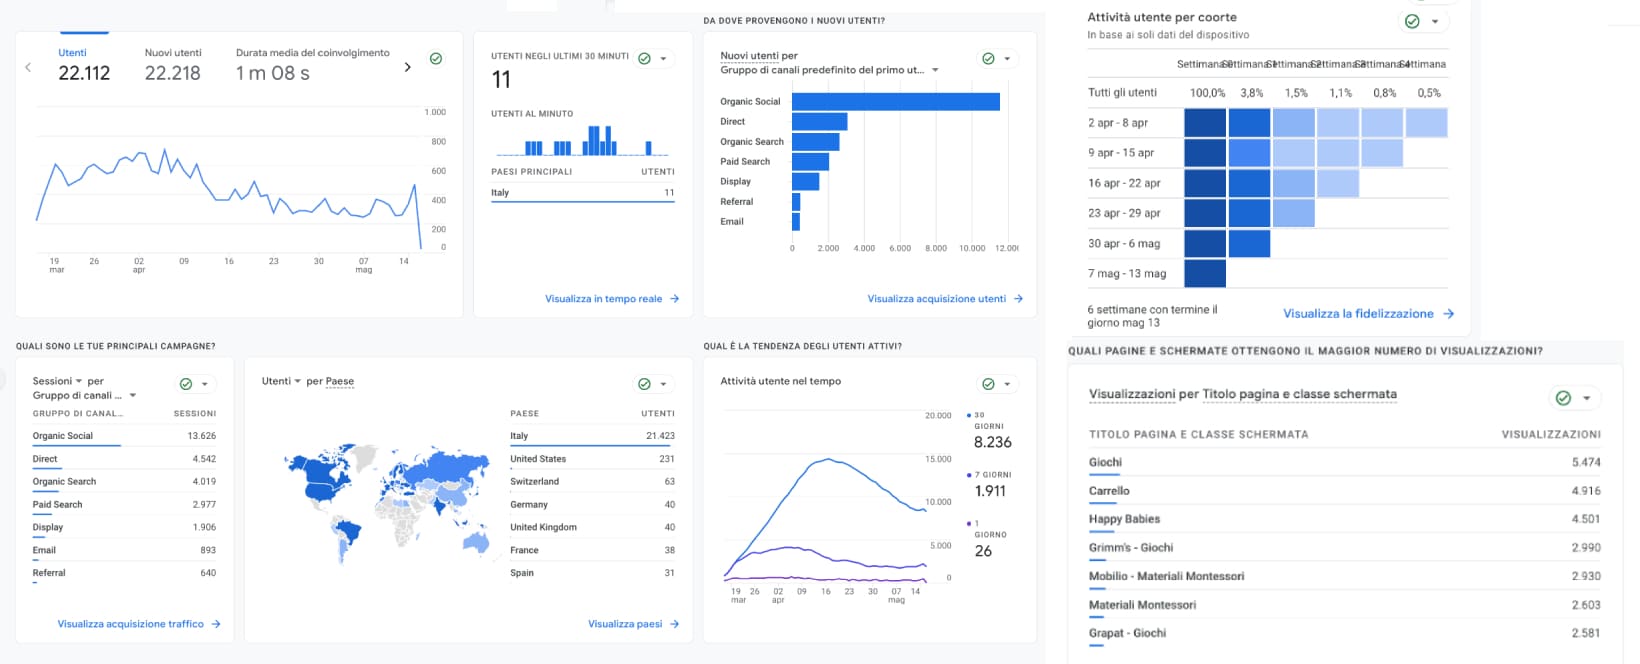Open dropdown beside Visualizzazioni card check icon
The height and width of the screenshot is (664, 1640).
pos(1587,398)
